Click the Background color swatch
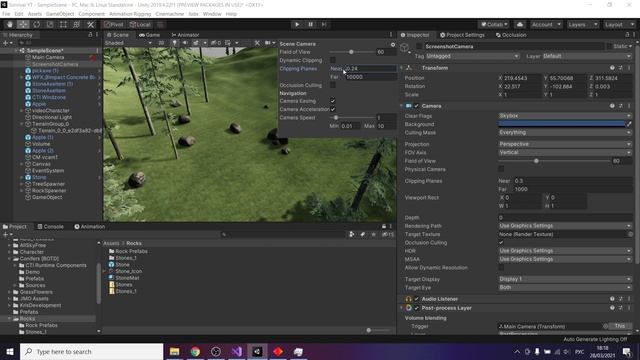Image resolution: width=640 pixels, height=360 pixels. (x=561, y=124)
